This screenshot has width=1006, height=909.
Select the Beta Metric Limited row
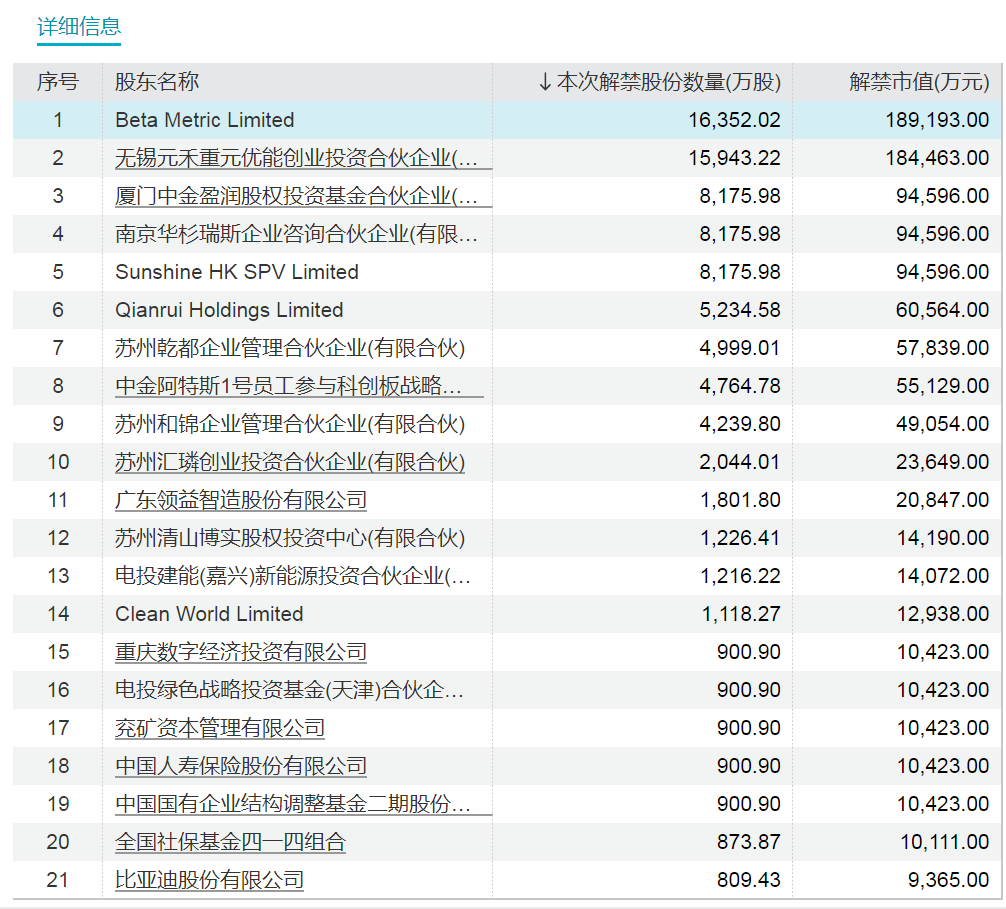pyautogui.click(x=507, y=120)
